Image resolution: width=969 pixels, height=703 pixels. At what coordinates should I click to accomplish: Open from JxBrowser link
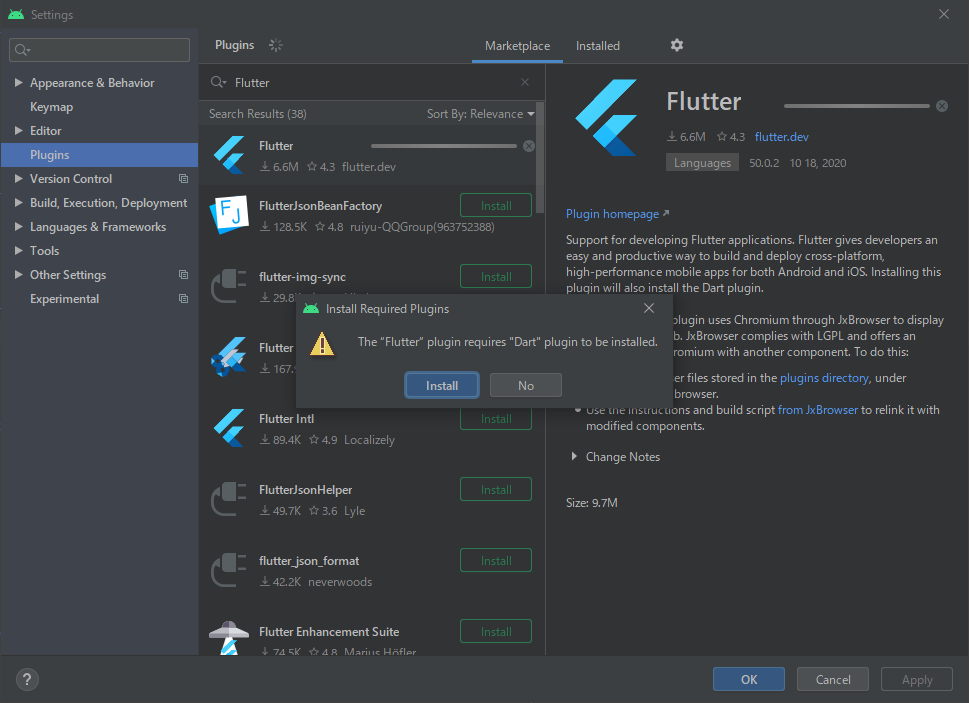[x=818, y=410]
